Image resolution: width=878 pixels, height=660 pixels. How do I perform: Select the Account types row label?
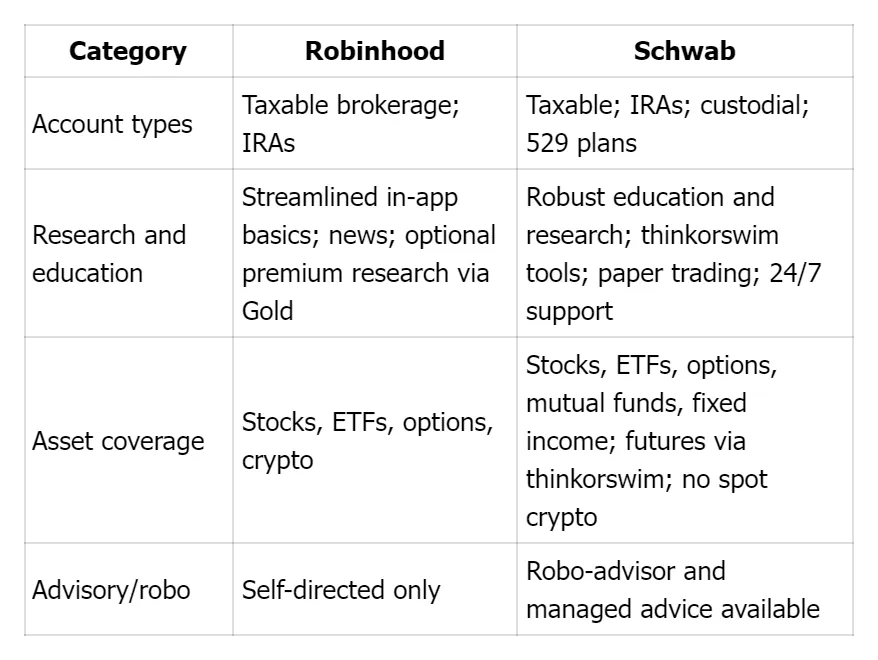pos(112,124)
